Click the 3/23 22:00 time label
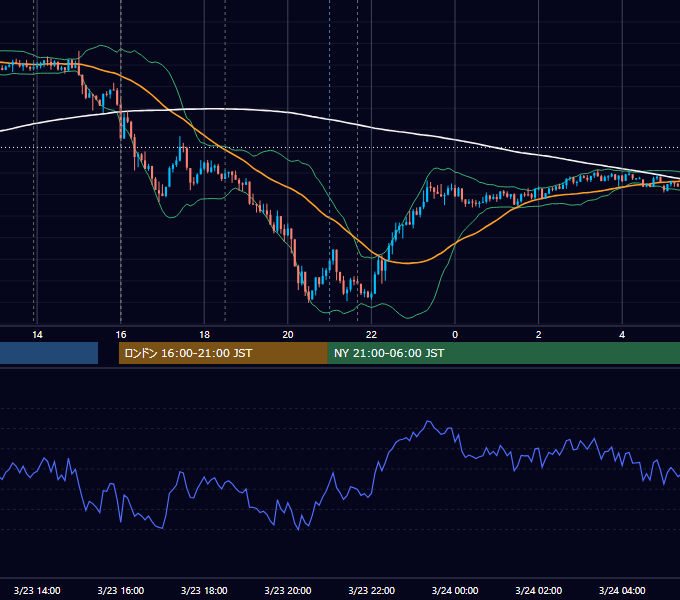 pyautogui.click(x=372, y=590)
